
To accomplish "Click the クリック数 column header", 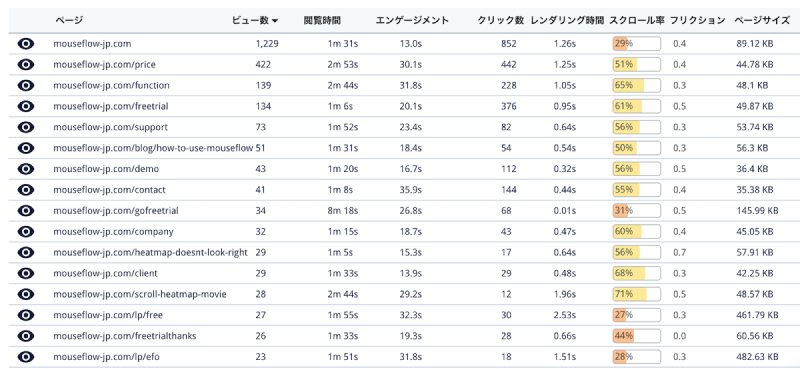I will [501, 20].
